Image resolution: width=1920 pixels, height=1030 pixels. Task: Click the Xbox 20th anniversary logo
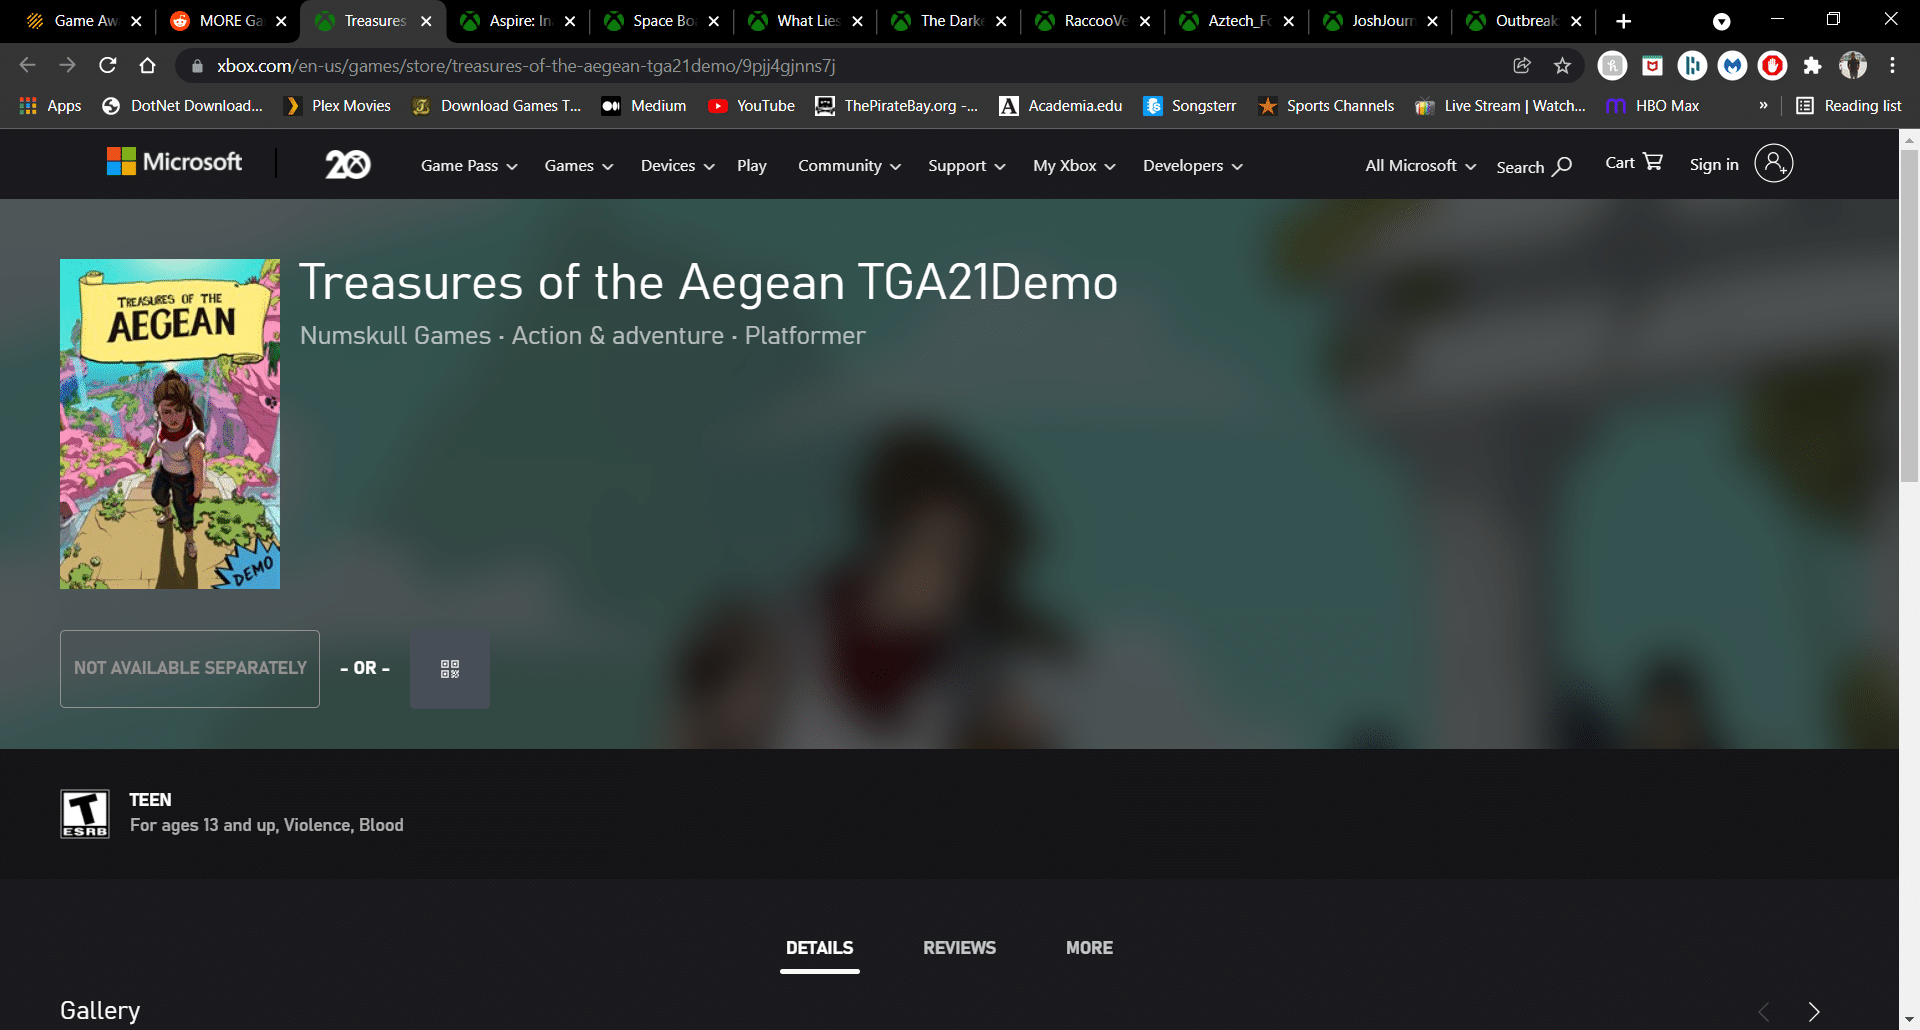347,164
